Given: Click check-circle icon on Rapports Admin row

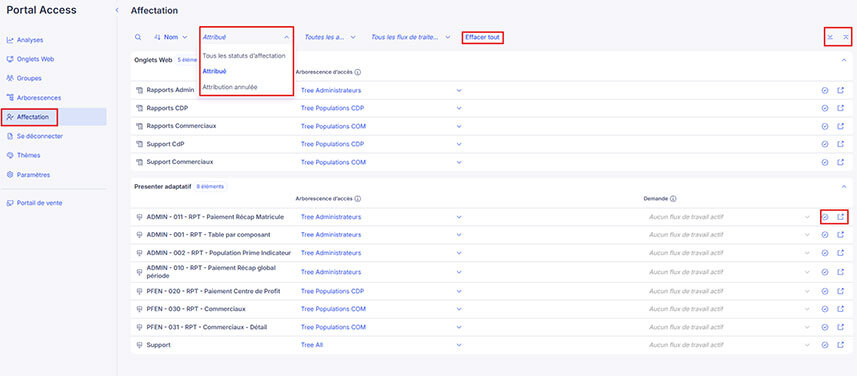Looking at the screenshot, I should pos(825,90).
